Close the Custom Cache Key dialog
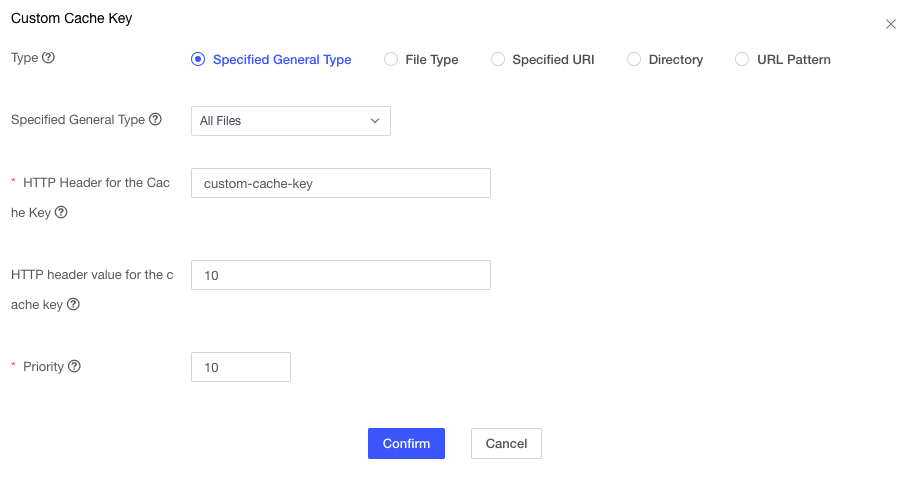Viewport: 915px width, 490px height. tap(890, 24)
